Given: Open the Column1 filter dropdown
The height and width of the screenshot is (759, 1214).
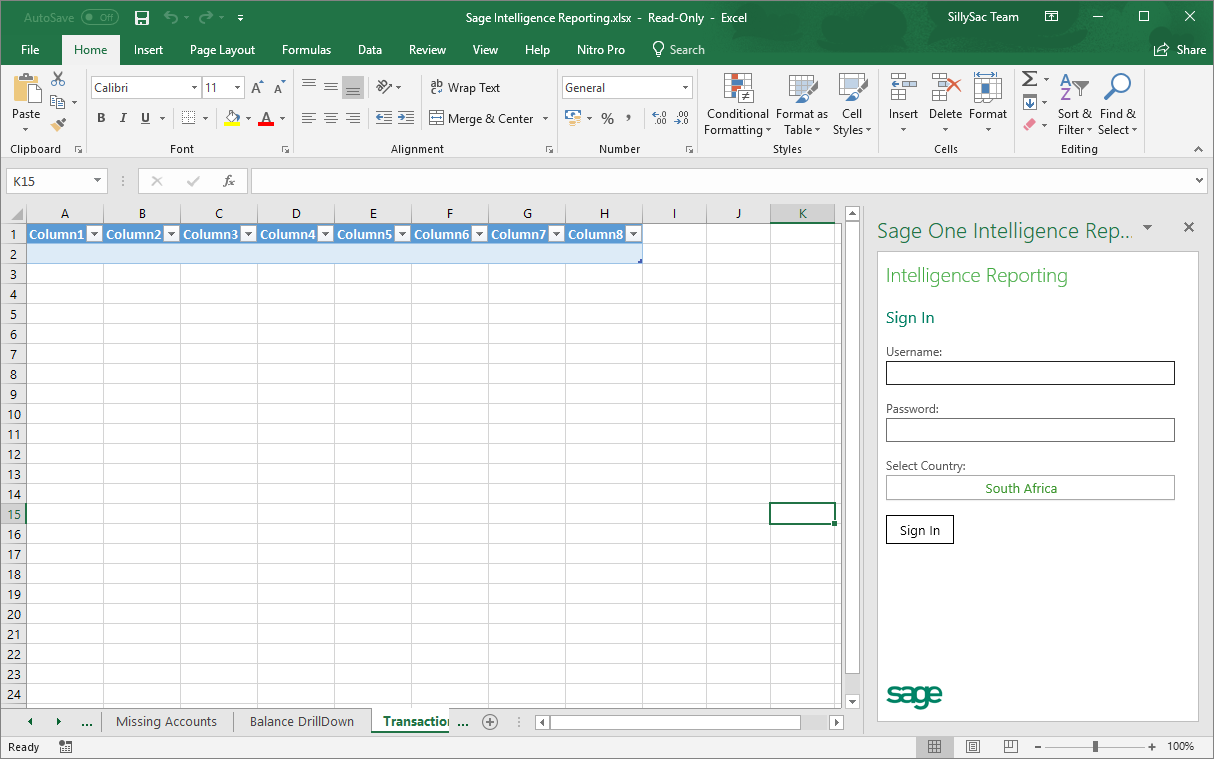Looking at the screenshot, I should click(94, 234).
